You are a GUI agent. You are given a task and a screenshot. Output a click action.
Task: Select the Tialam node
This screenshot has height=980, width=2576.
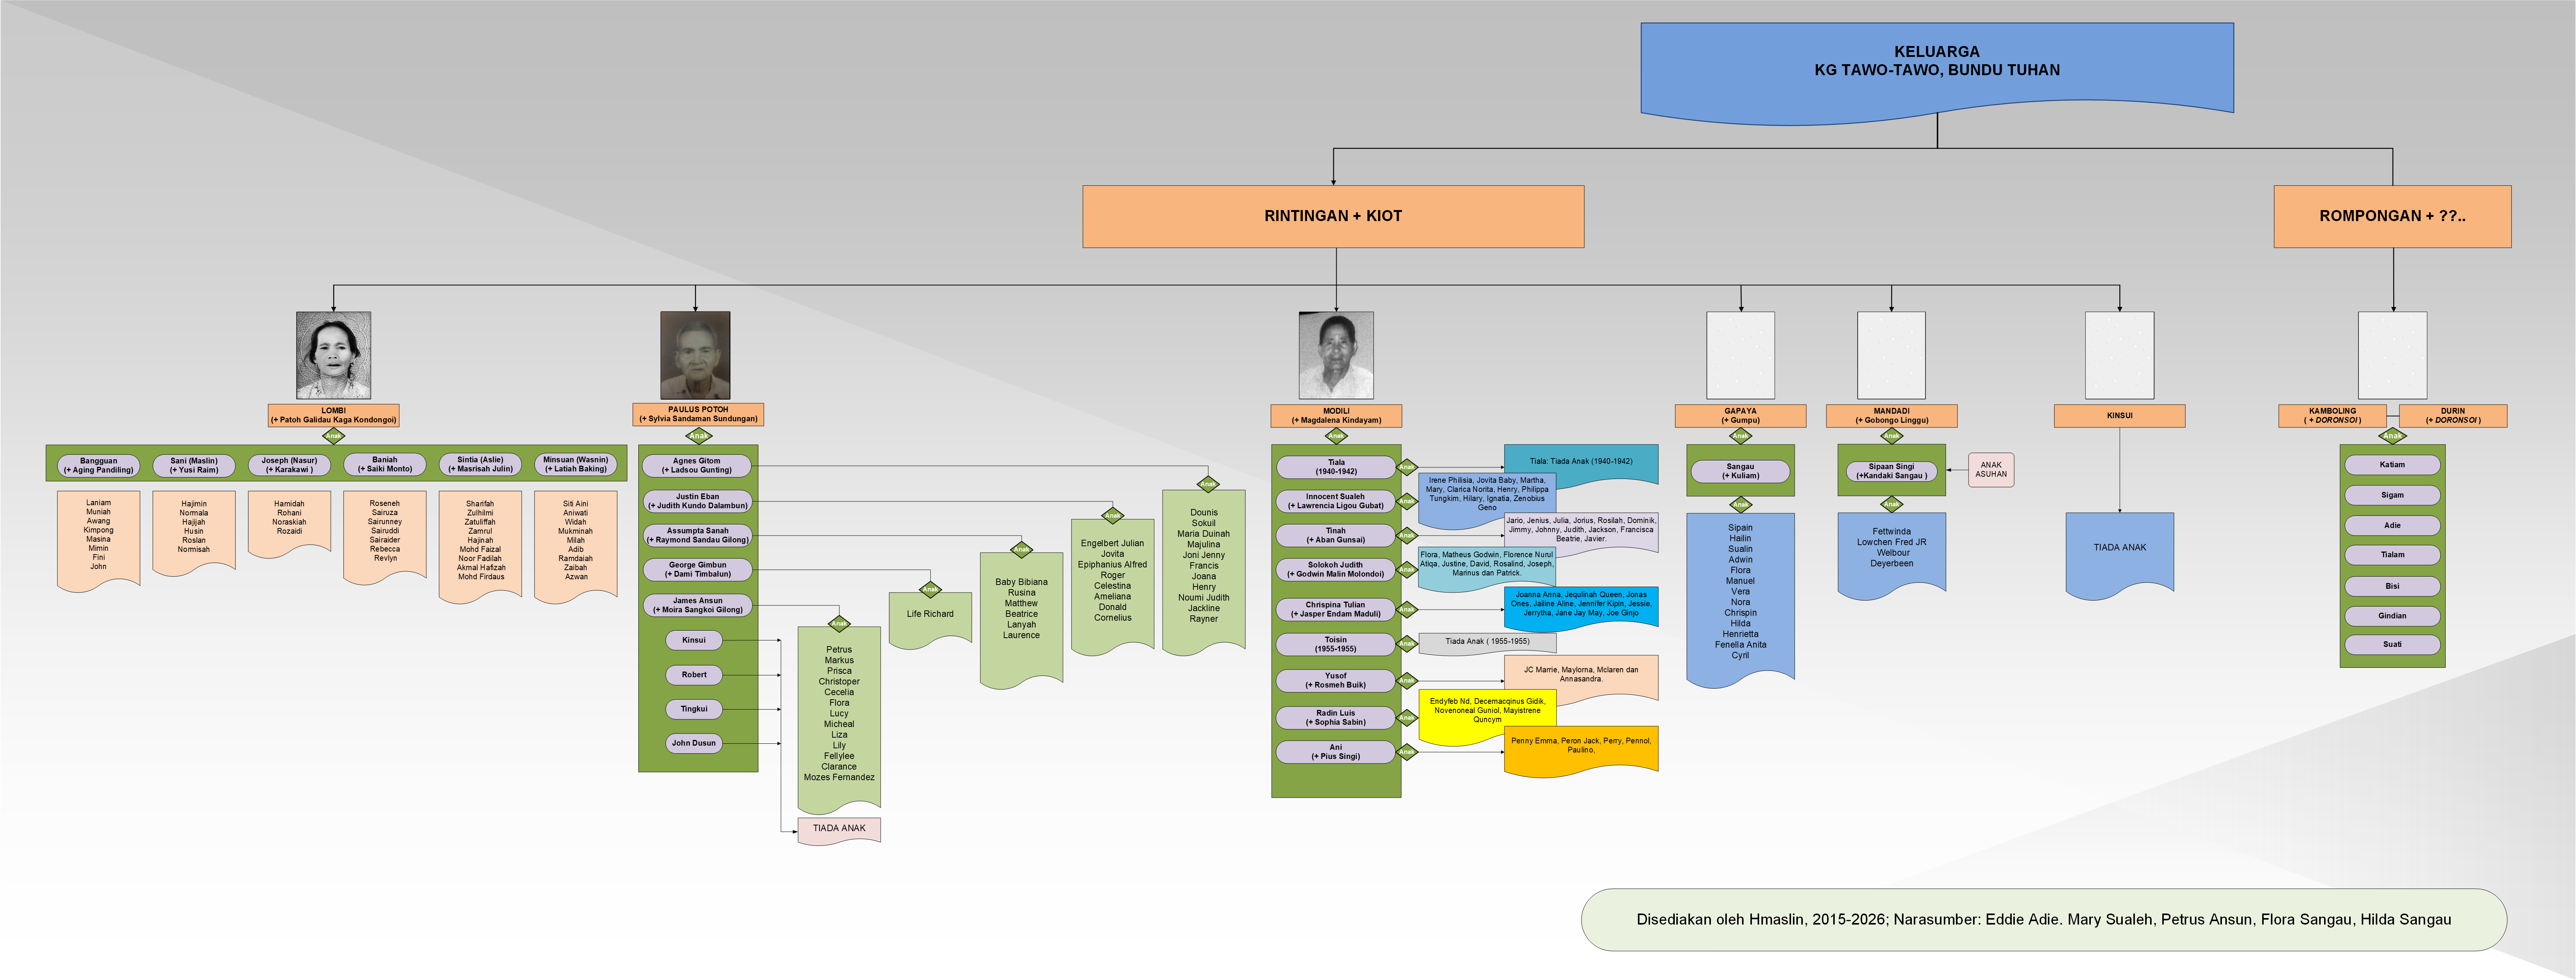[x=2392, y=555]
